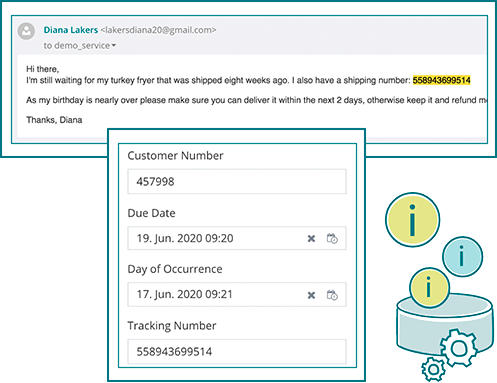Screen dimensions: 497x383
Task: Click the Due Date field
Action: click(x=237, y=238)
